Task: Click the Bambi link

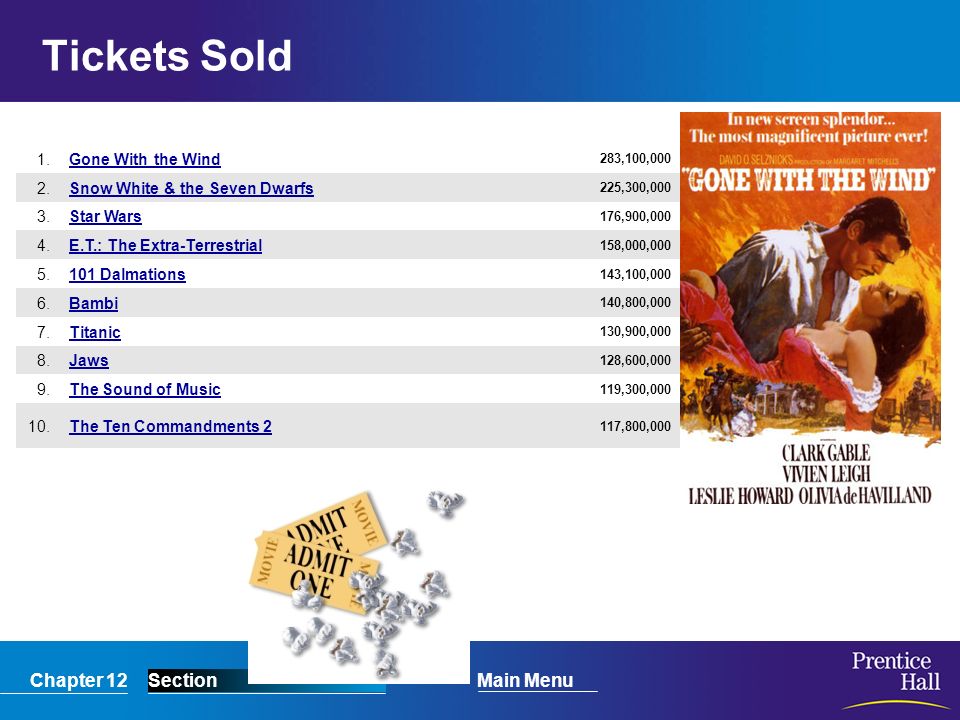Action: [93, 303]
